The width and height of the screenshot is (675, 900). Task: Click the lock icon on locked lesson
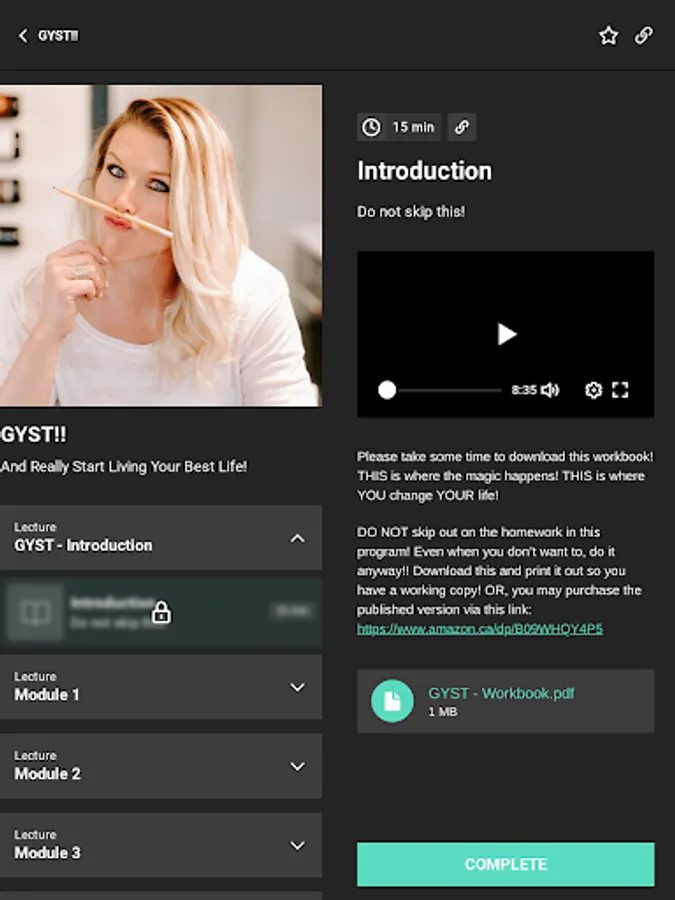point(161,612)
